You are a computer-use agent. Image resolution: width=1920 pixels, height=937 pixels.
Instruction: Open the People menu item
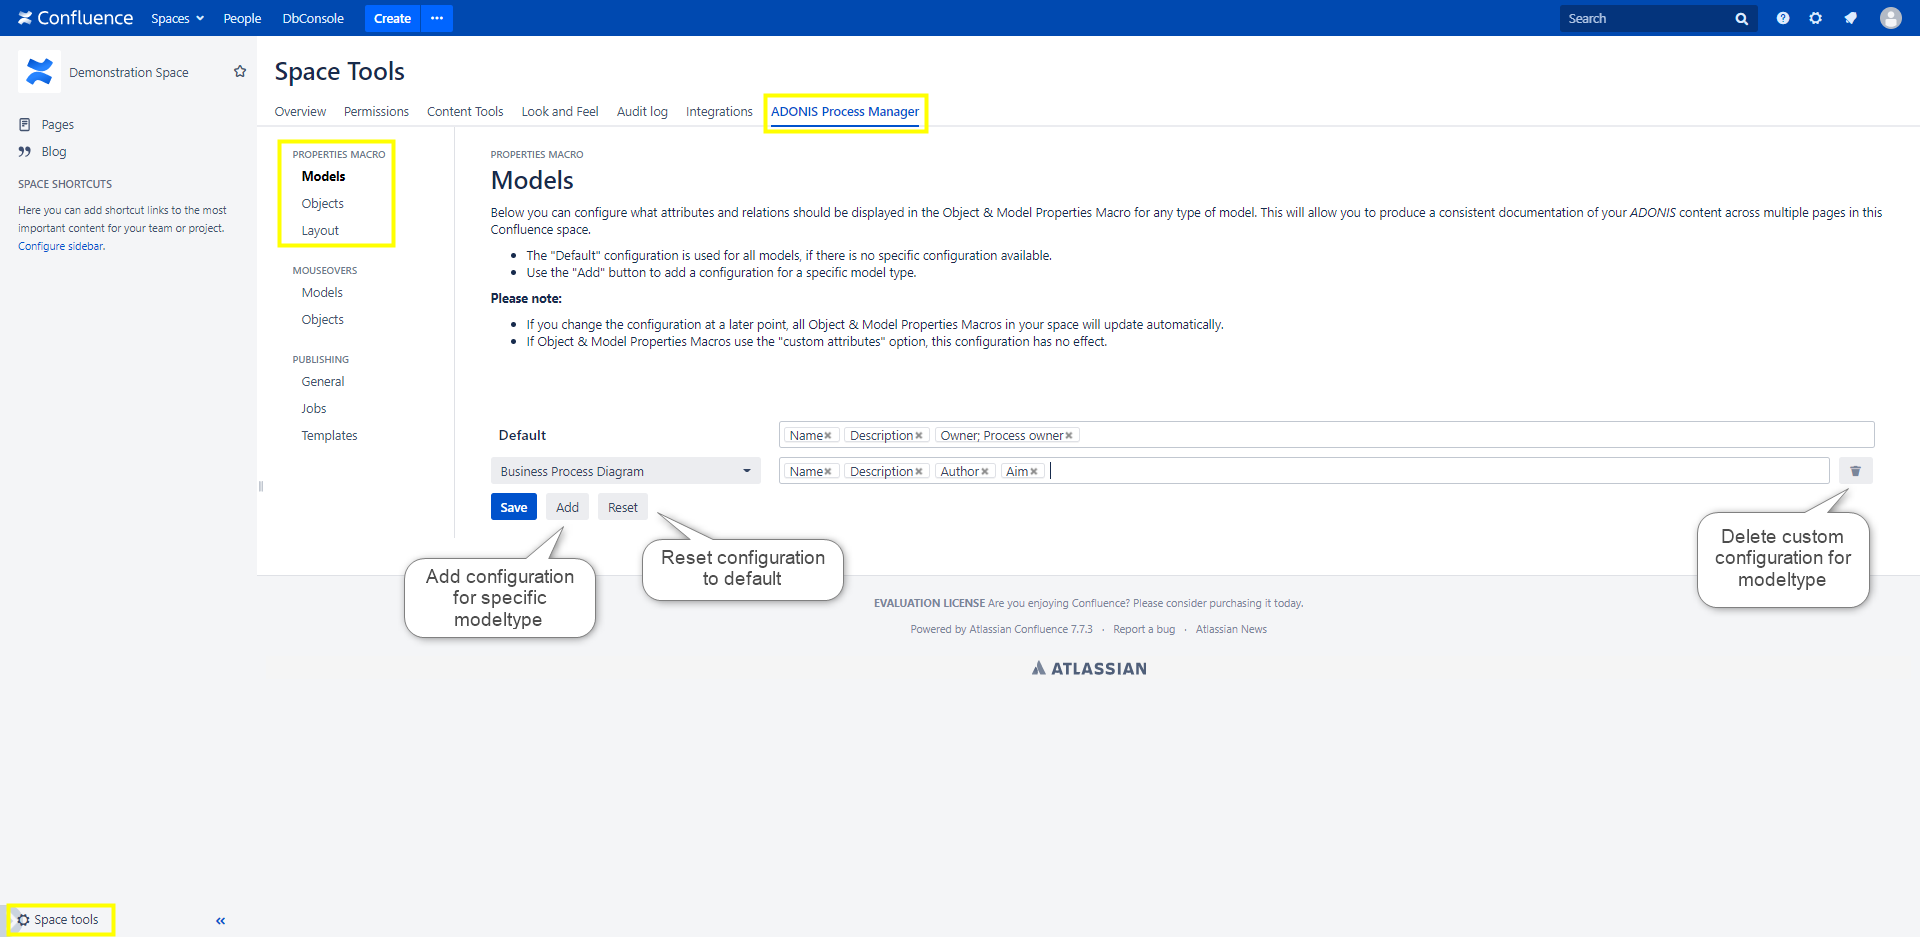tap(242, 18)
